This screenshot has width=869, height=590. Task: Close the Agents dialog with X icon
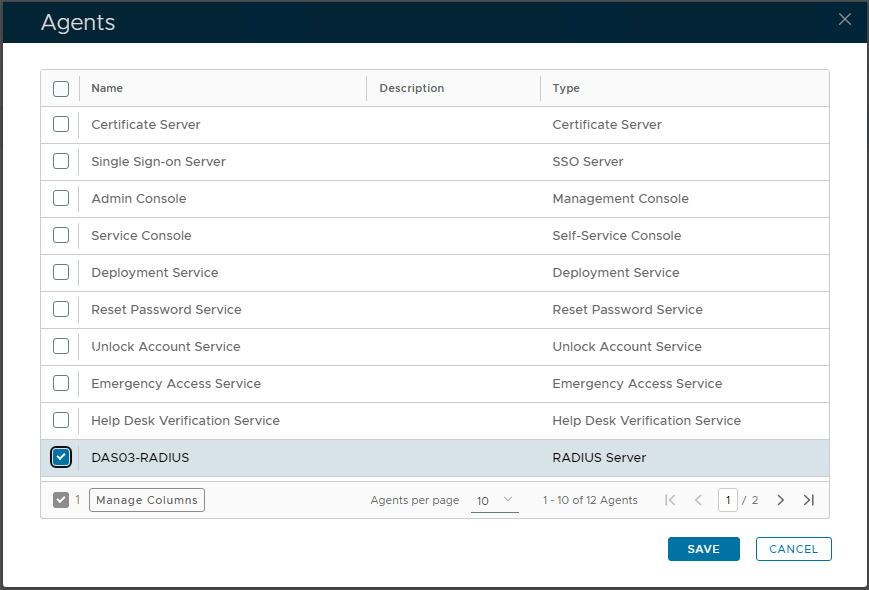click(845, 19)
